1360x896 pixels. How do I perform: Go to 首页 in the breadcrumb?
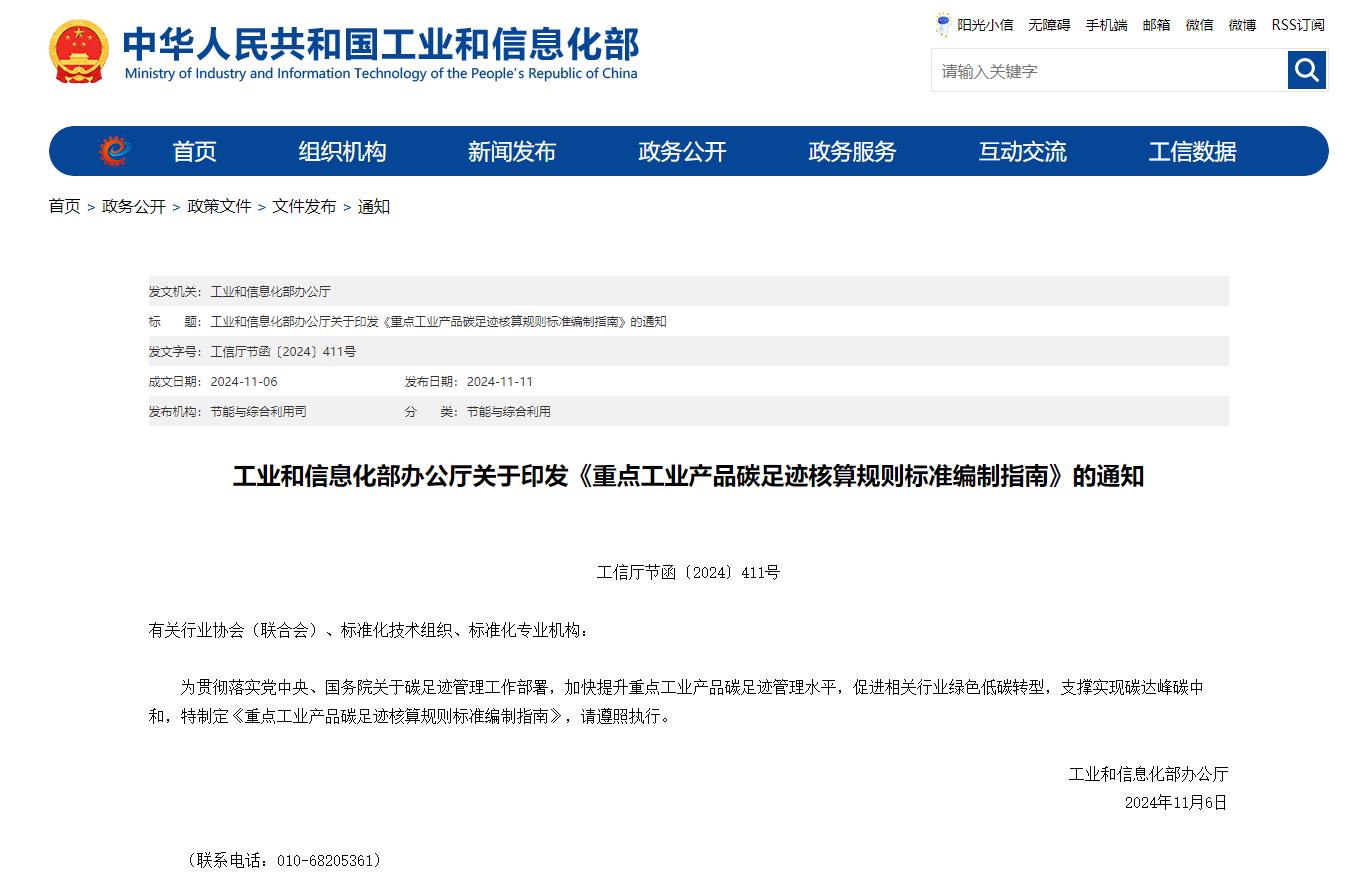tap(65, 206)
